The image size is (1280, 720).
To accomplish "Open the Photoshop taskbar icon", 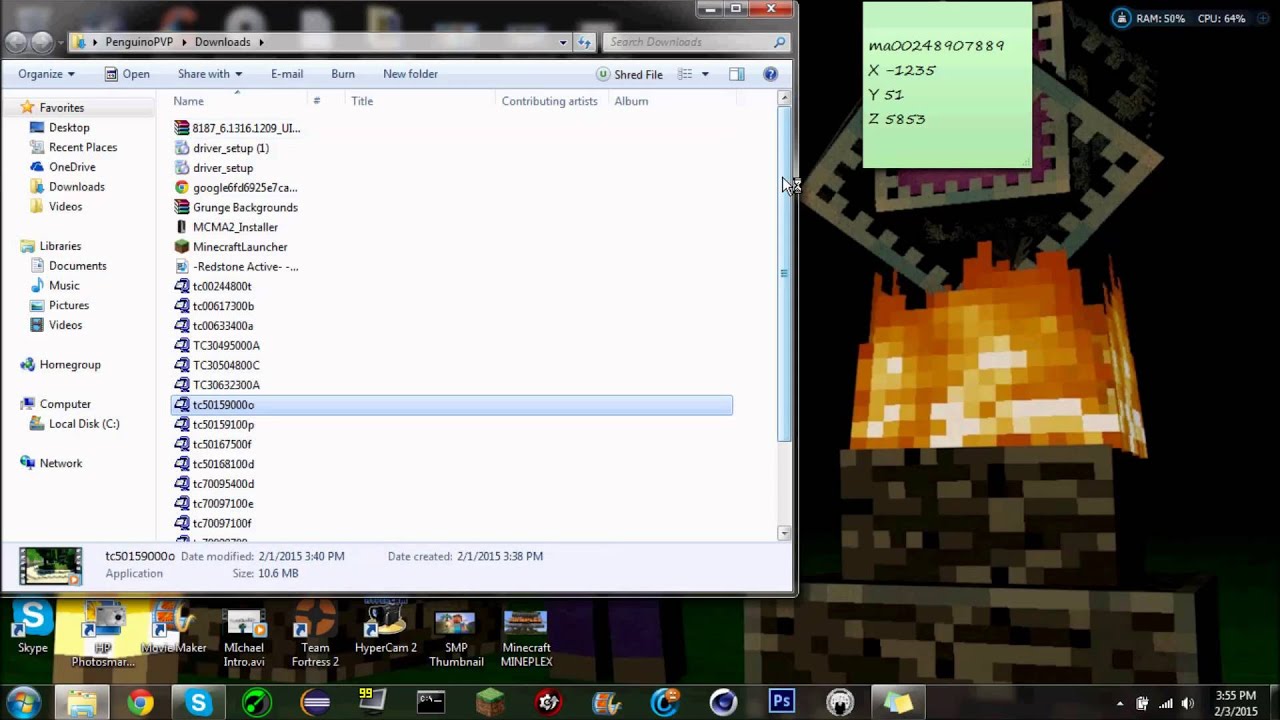I will click(781, 703).
